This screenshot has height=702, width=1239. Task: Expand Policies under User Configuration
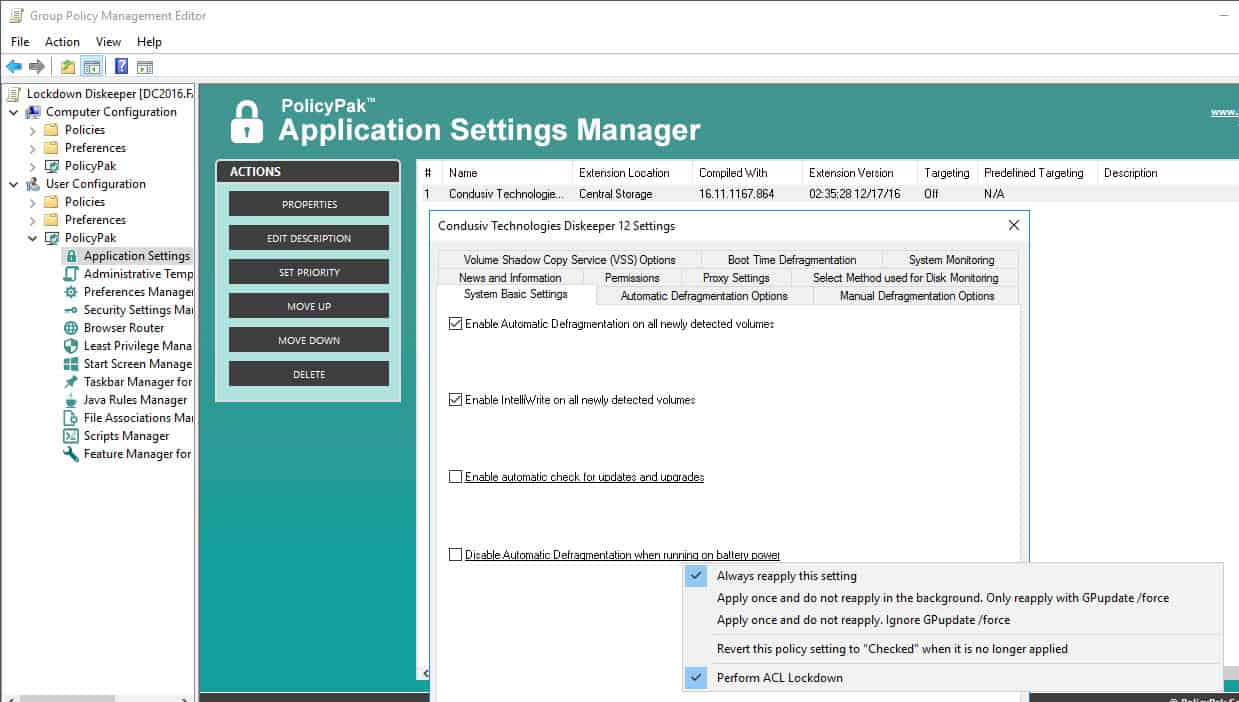33,202
